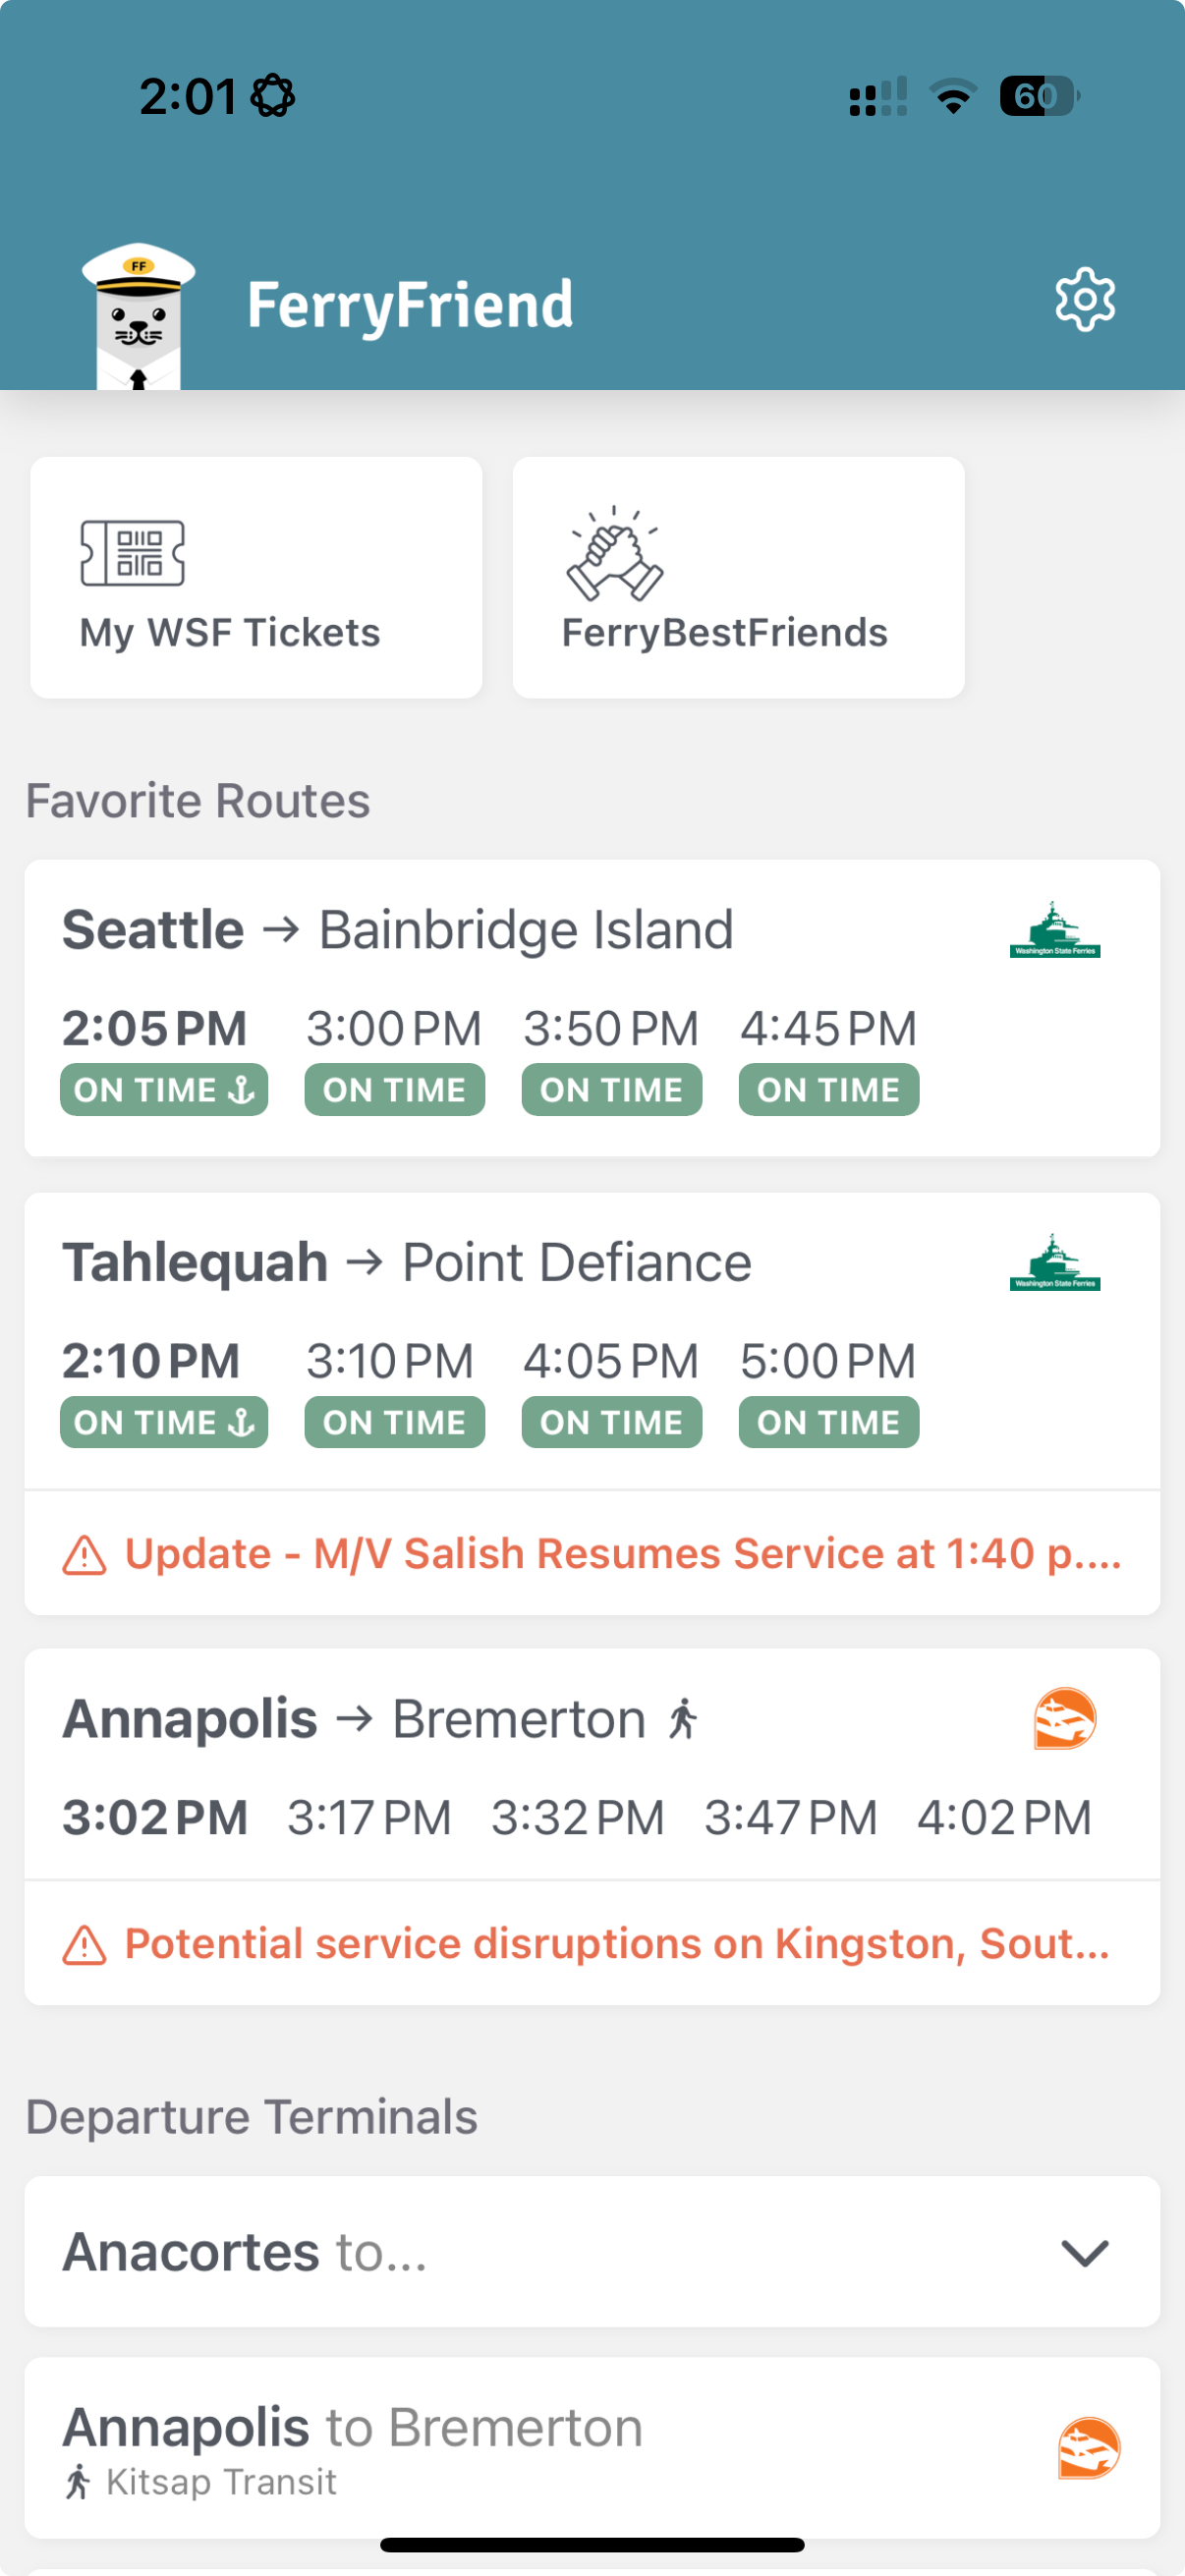This screenshot has width=1185, height=2576.
Task: Open My WSF Tickets card
Action: 256,577
